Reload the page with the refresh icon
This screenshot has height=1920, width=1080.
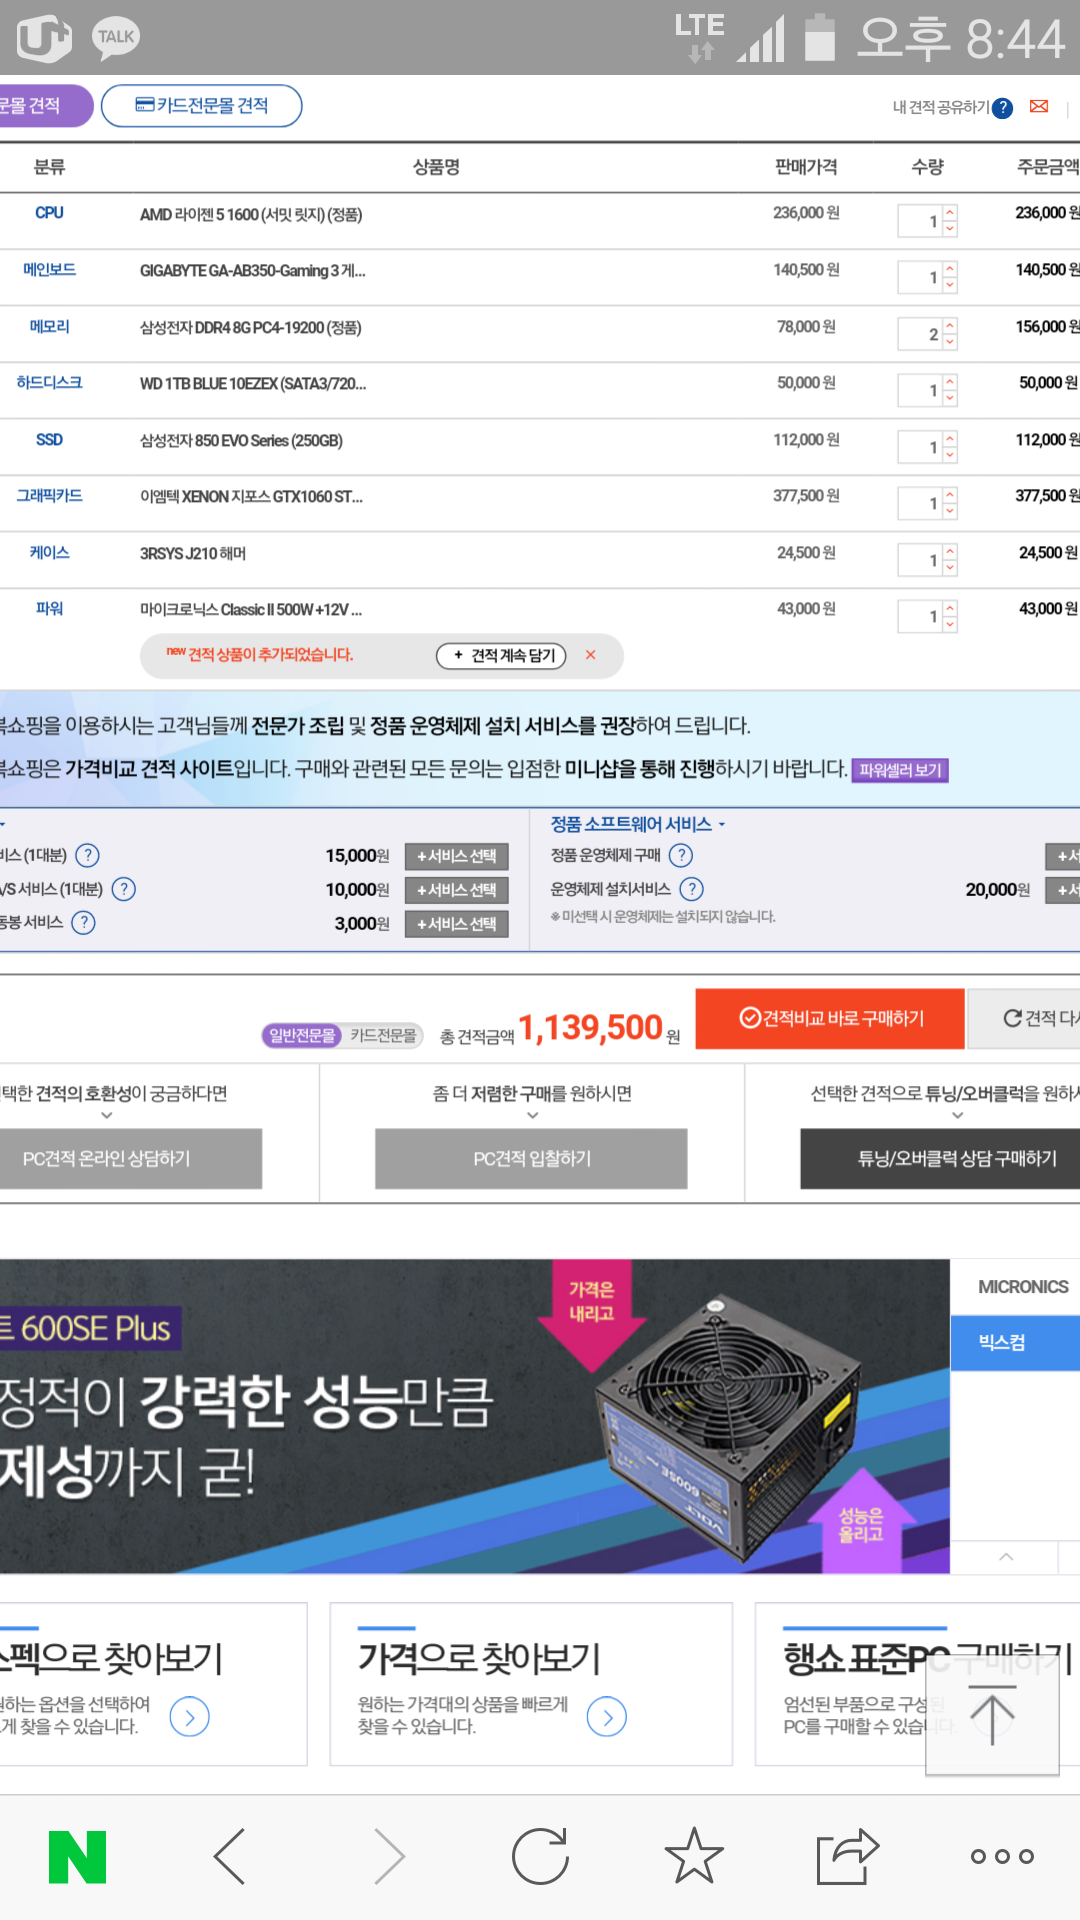pyautogui.click(x=540, y=1857)
